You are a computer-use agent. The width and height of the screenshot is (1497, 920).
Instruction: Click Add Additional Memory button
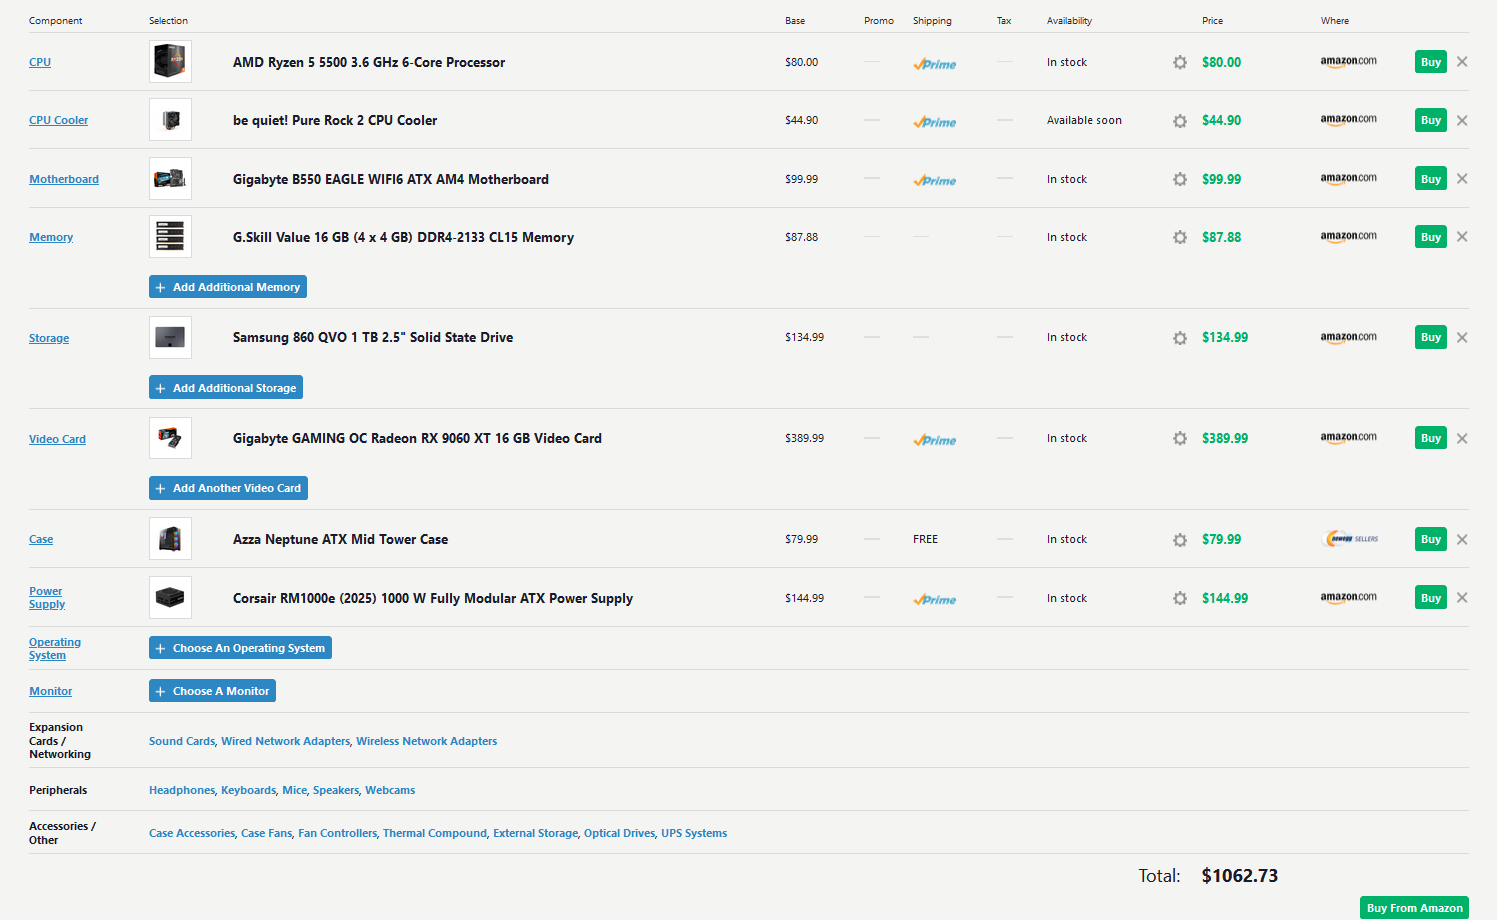[228, 287]
